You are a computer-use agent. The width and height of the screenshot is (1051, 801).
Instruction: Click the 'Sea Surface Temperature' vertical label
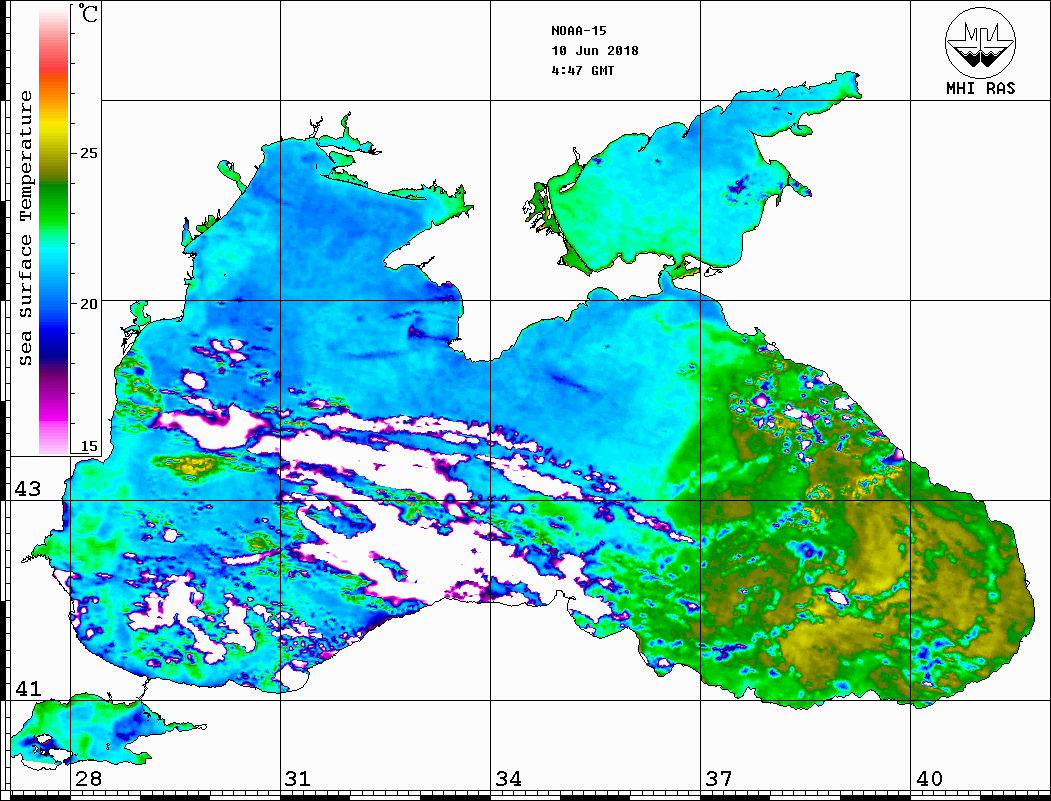click(25, 229)
